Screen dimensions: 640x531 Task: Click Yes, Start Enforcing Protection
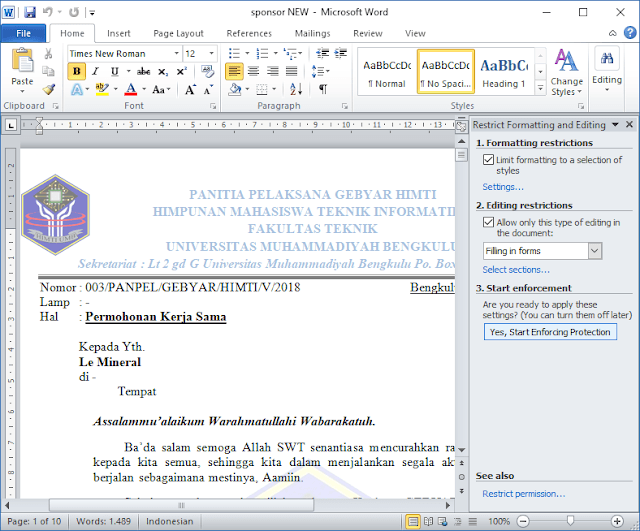(550, 332)
